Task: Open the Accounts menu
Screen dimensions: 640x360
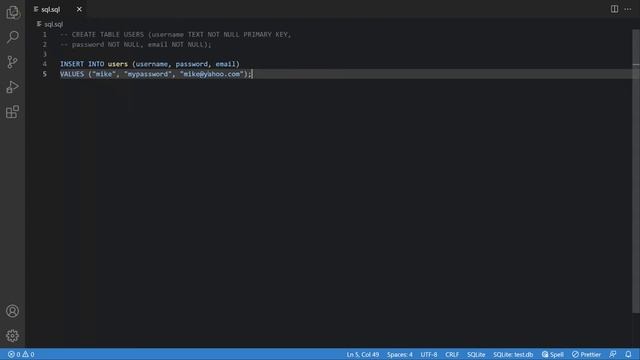Action: [x=13, y=311]
